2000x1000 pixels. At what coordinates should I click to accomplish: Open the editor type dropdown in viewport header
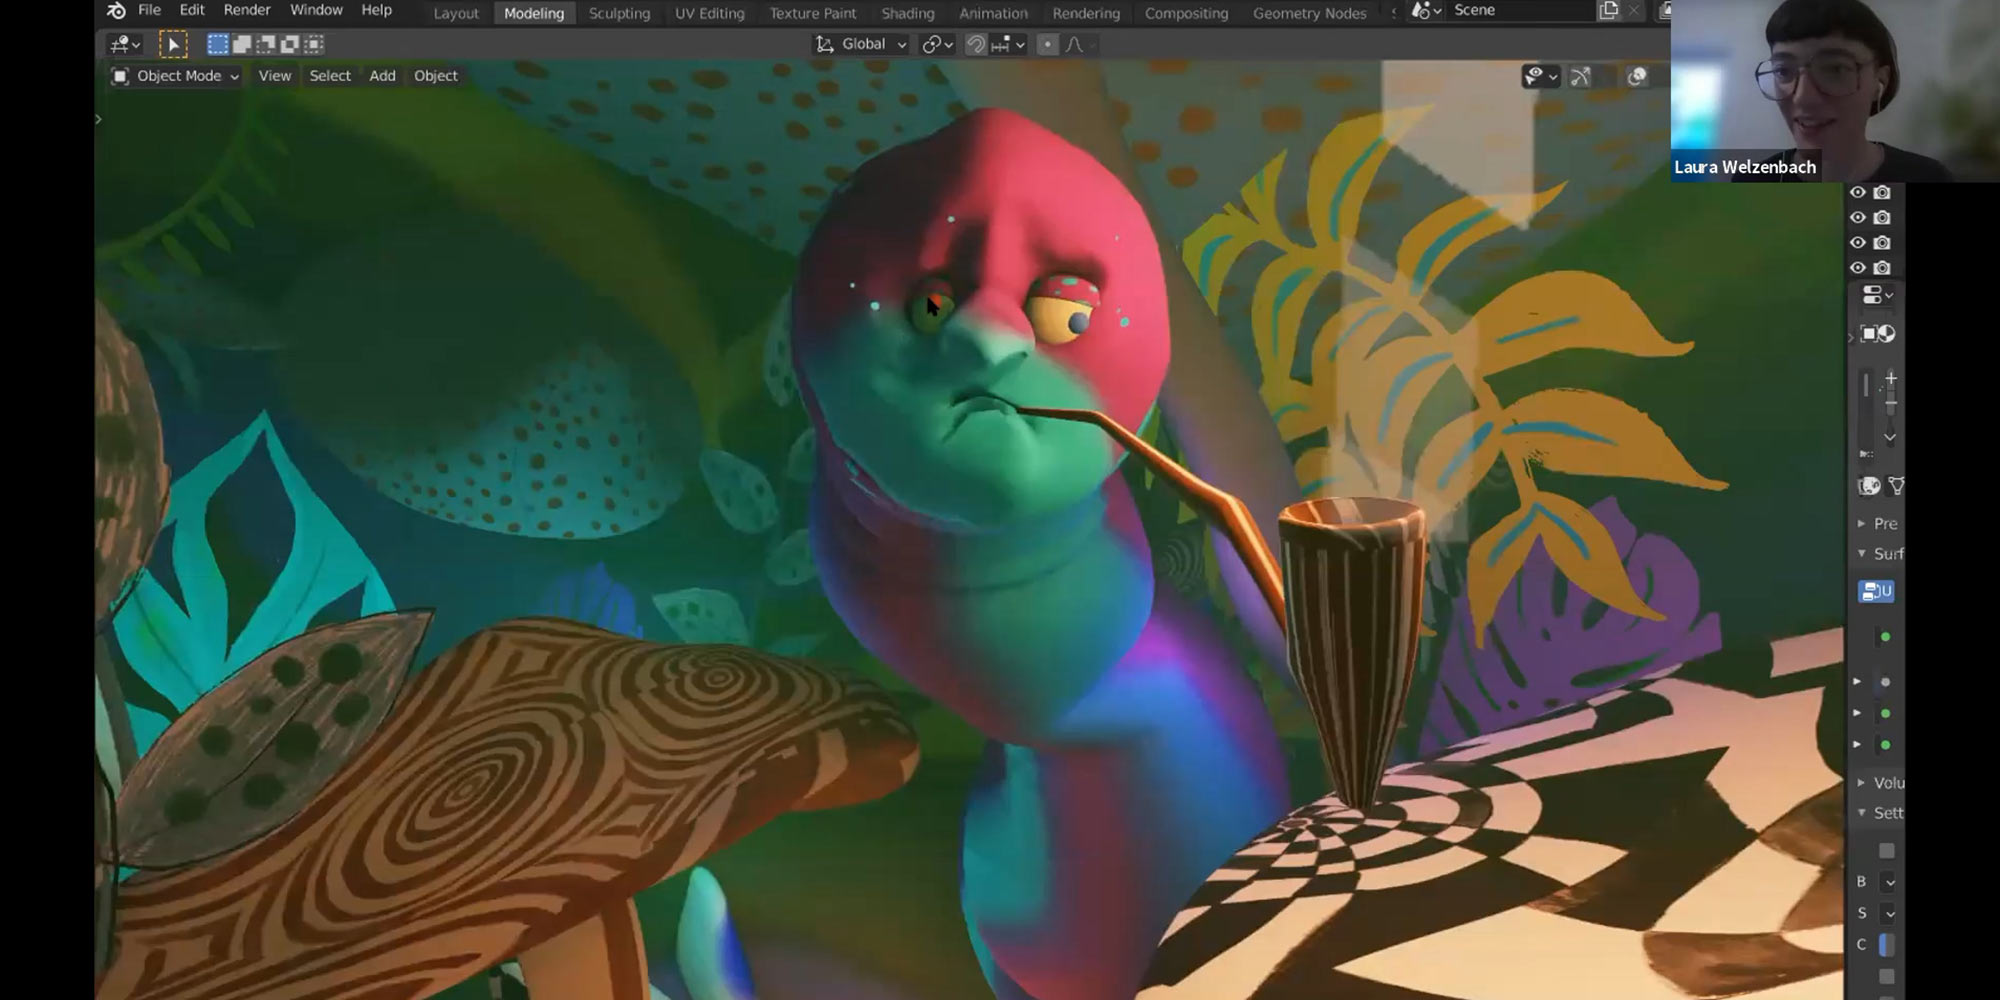click(125, 44)
